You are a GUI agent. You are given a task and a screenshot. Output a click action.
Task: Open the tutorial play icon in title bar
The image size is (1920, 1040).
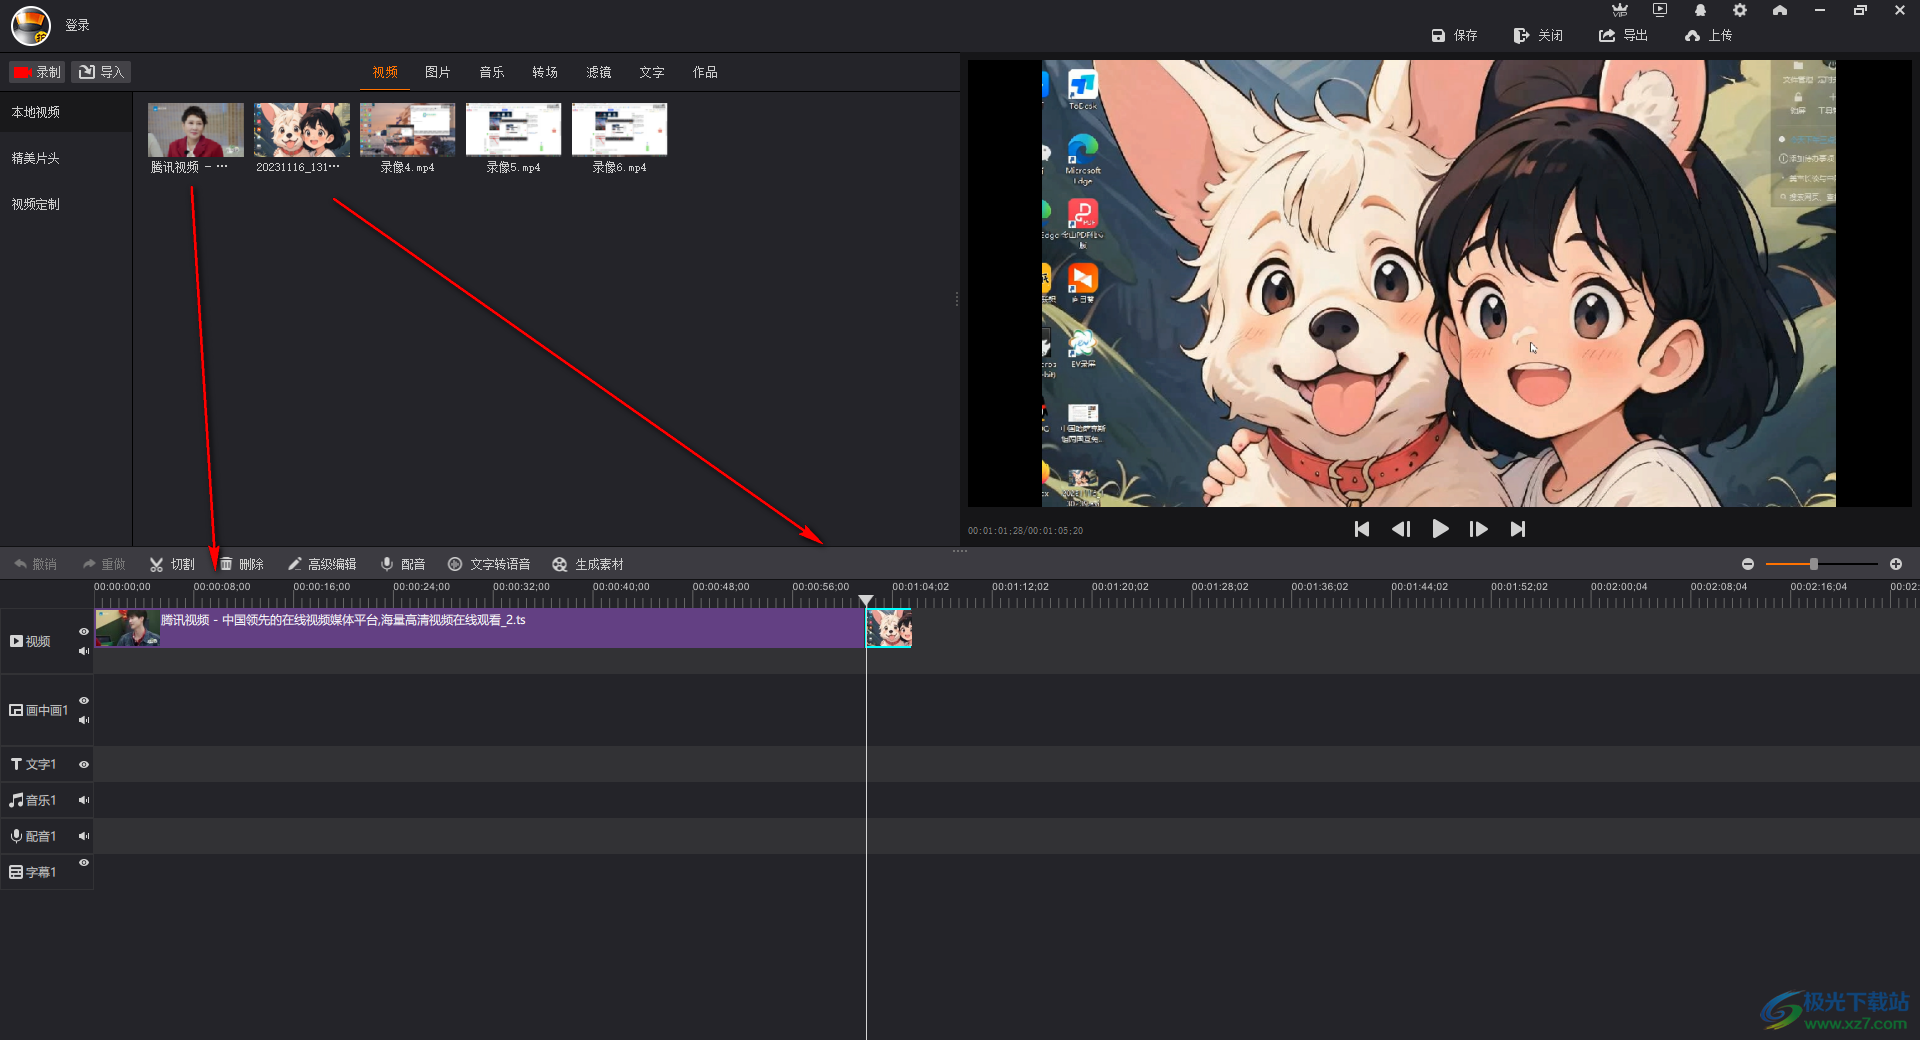[x=1660, y=10]
